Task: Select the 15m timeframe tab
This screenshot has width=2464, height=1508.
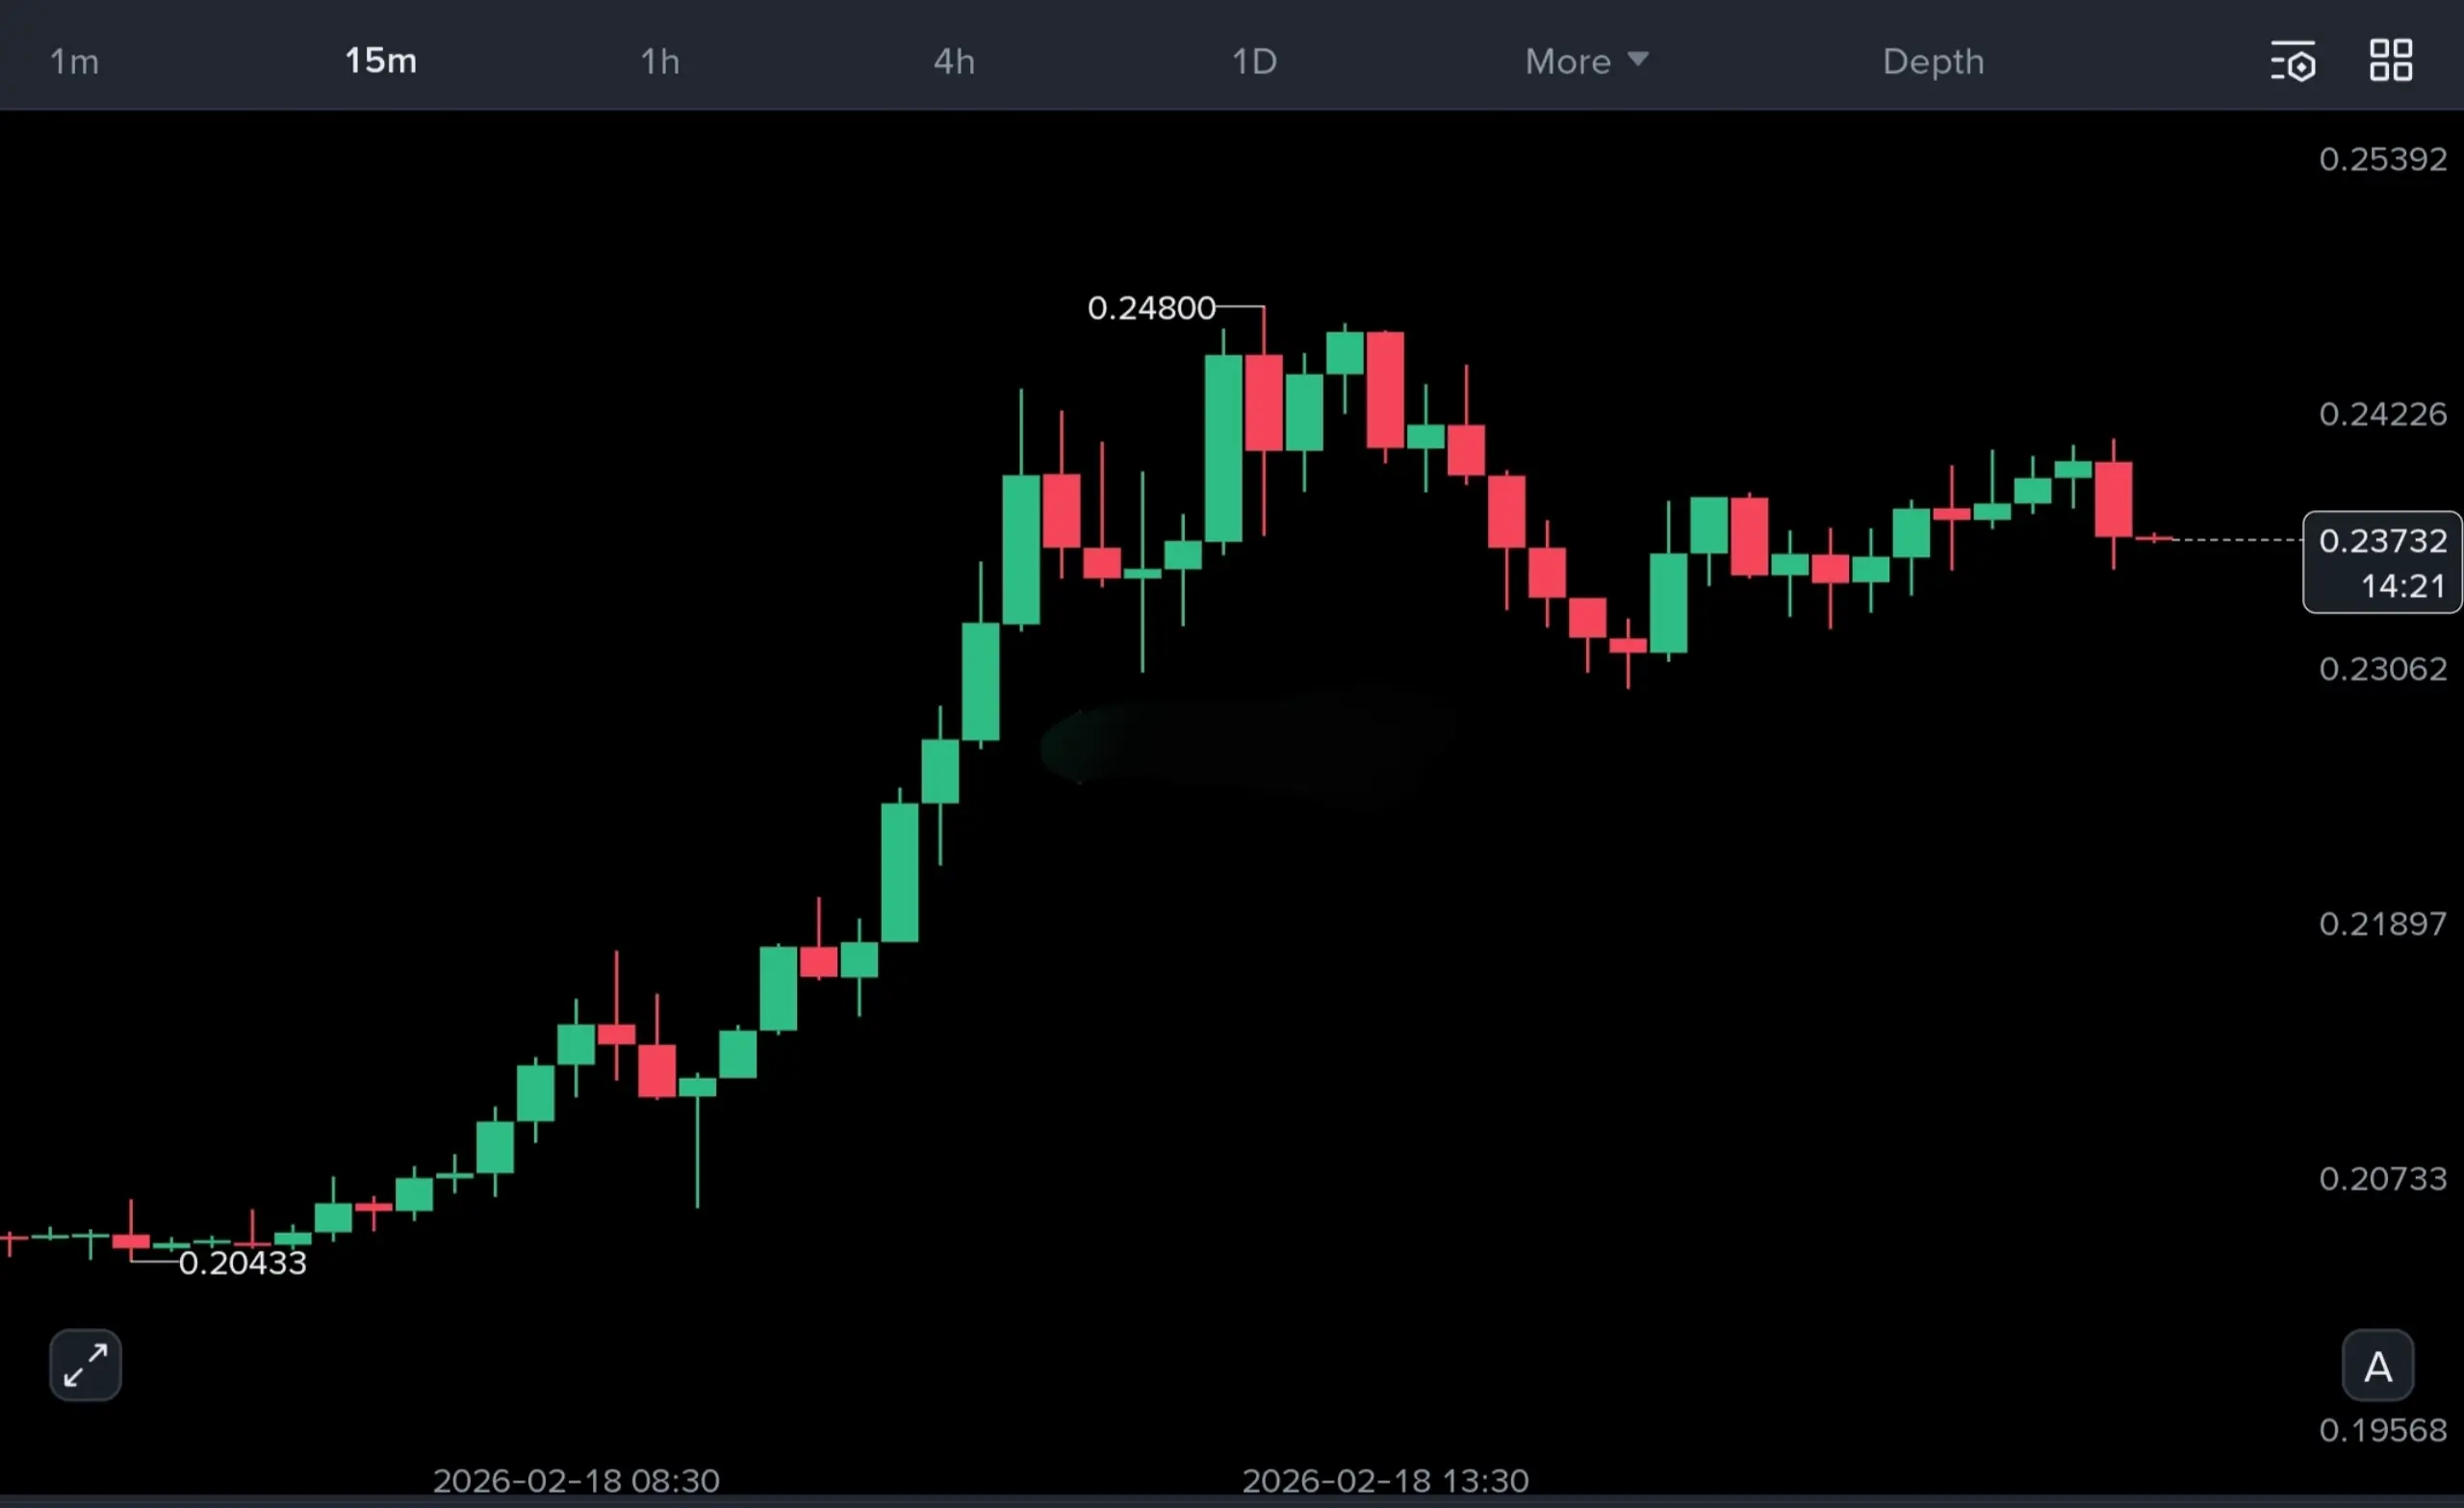Action: [380, 61]
